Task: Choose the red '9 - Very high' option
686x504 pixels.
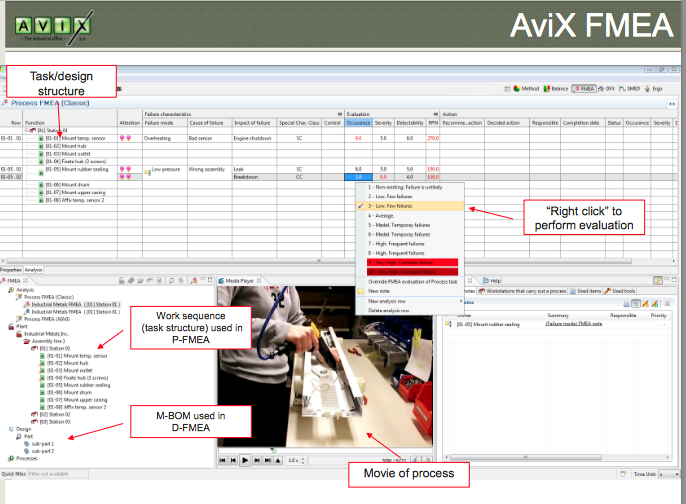Action: click(x=412, y=262)
